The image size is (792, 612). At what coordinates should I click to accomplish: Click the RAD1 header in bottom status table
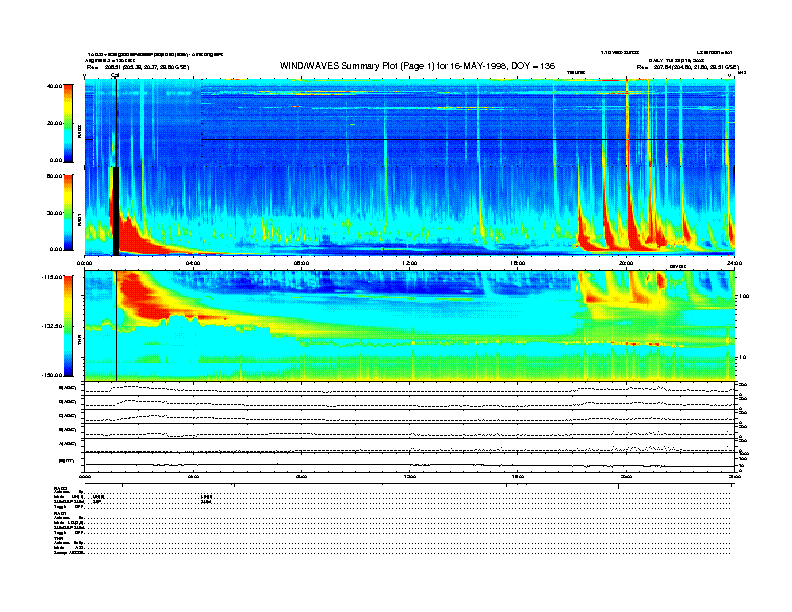(60, 514)
